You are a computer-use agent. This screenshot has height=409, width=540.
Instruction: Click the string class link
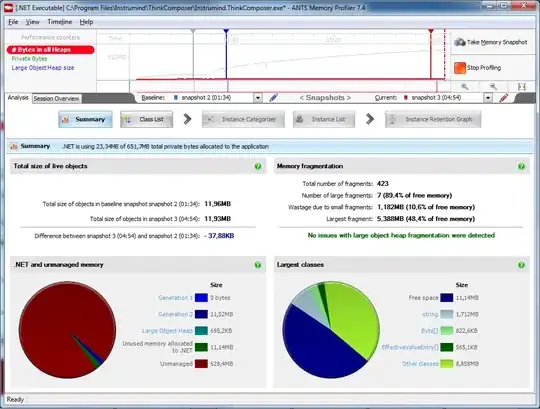click(x=430, y=314)
